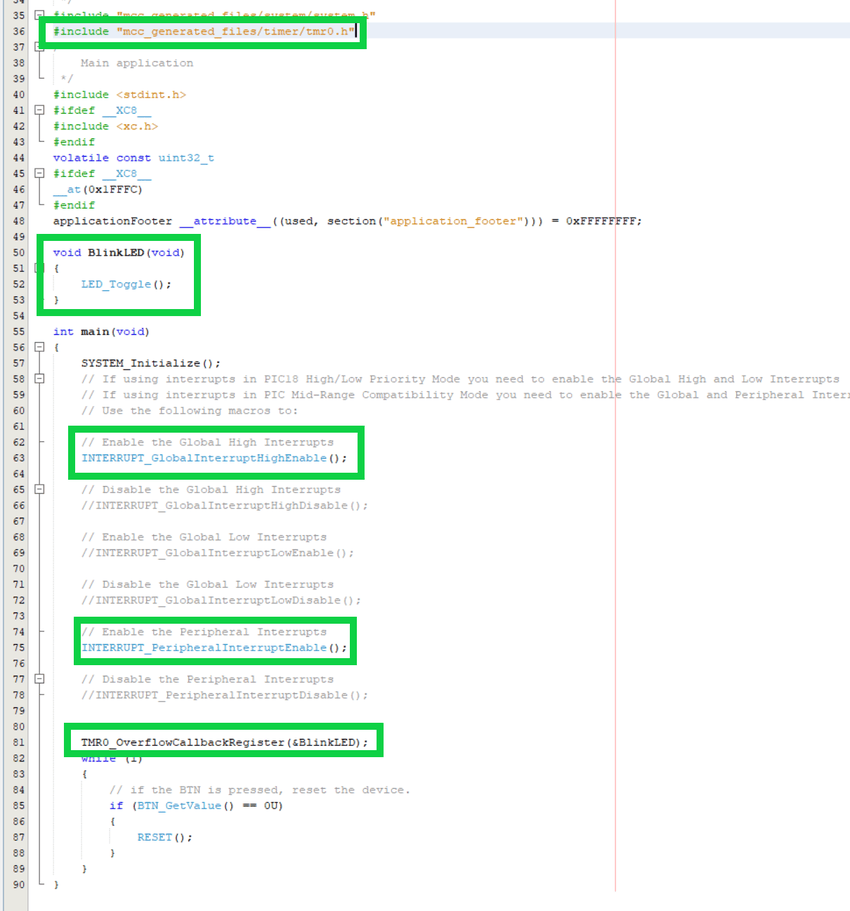Click the RESET macro call

pos(157,837)
